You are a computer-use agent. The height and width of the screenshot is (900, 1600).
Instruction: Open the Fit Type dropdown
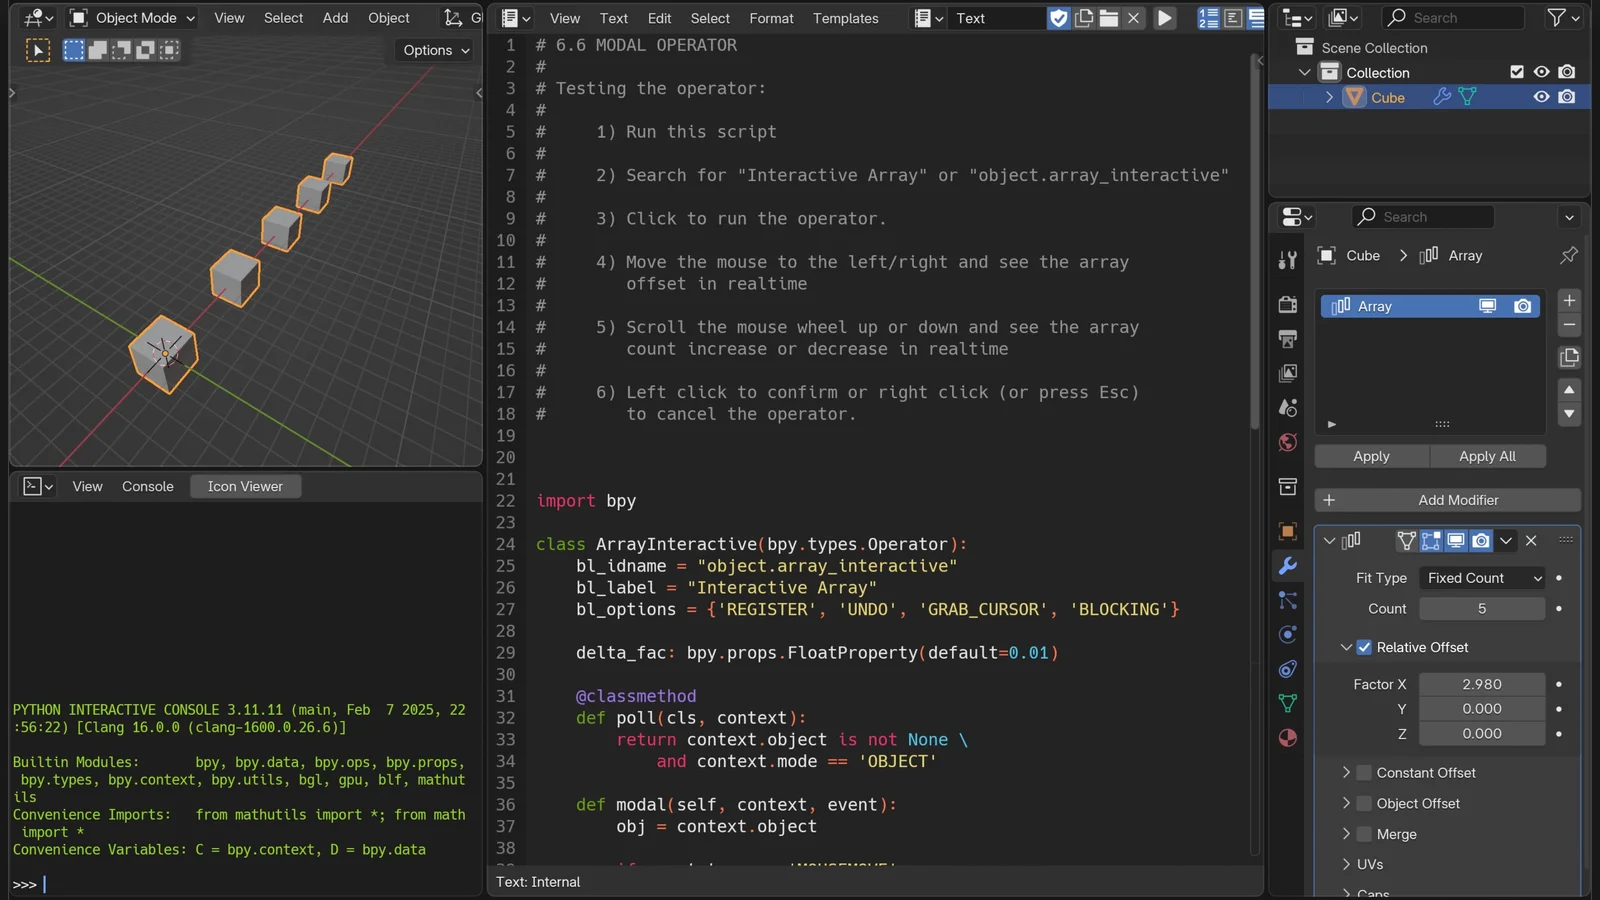click(1481, 578)
